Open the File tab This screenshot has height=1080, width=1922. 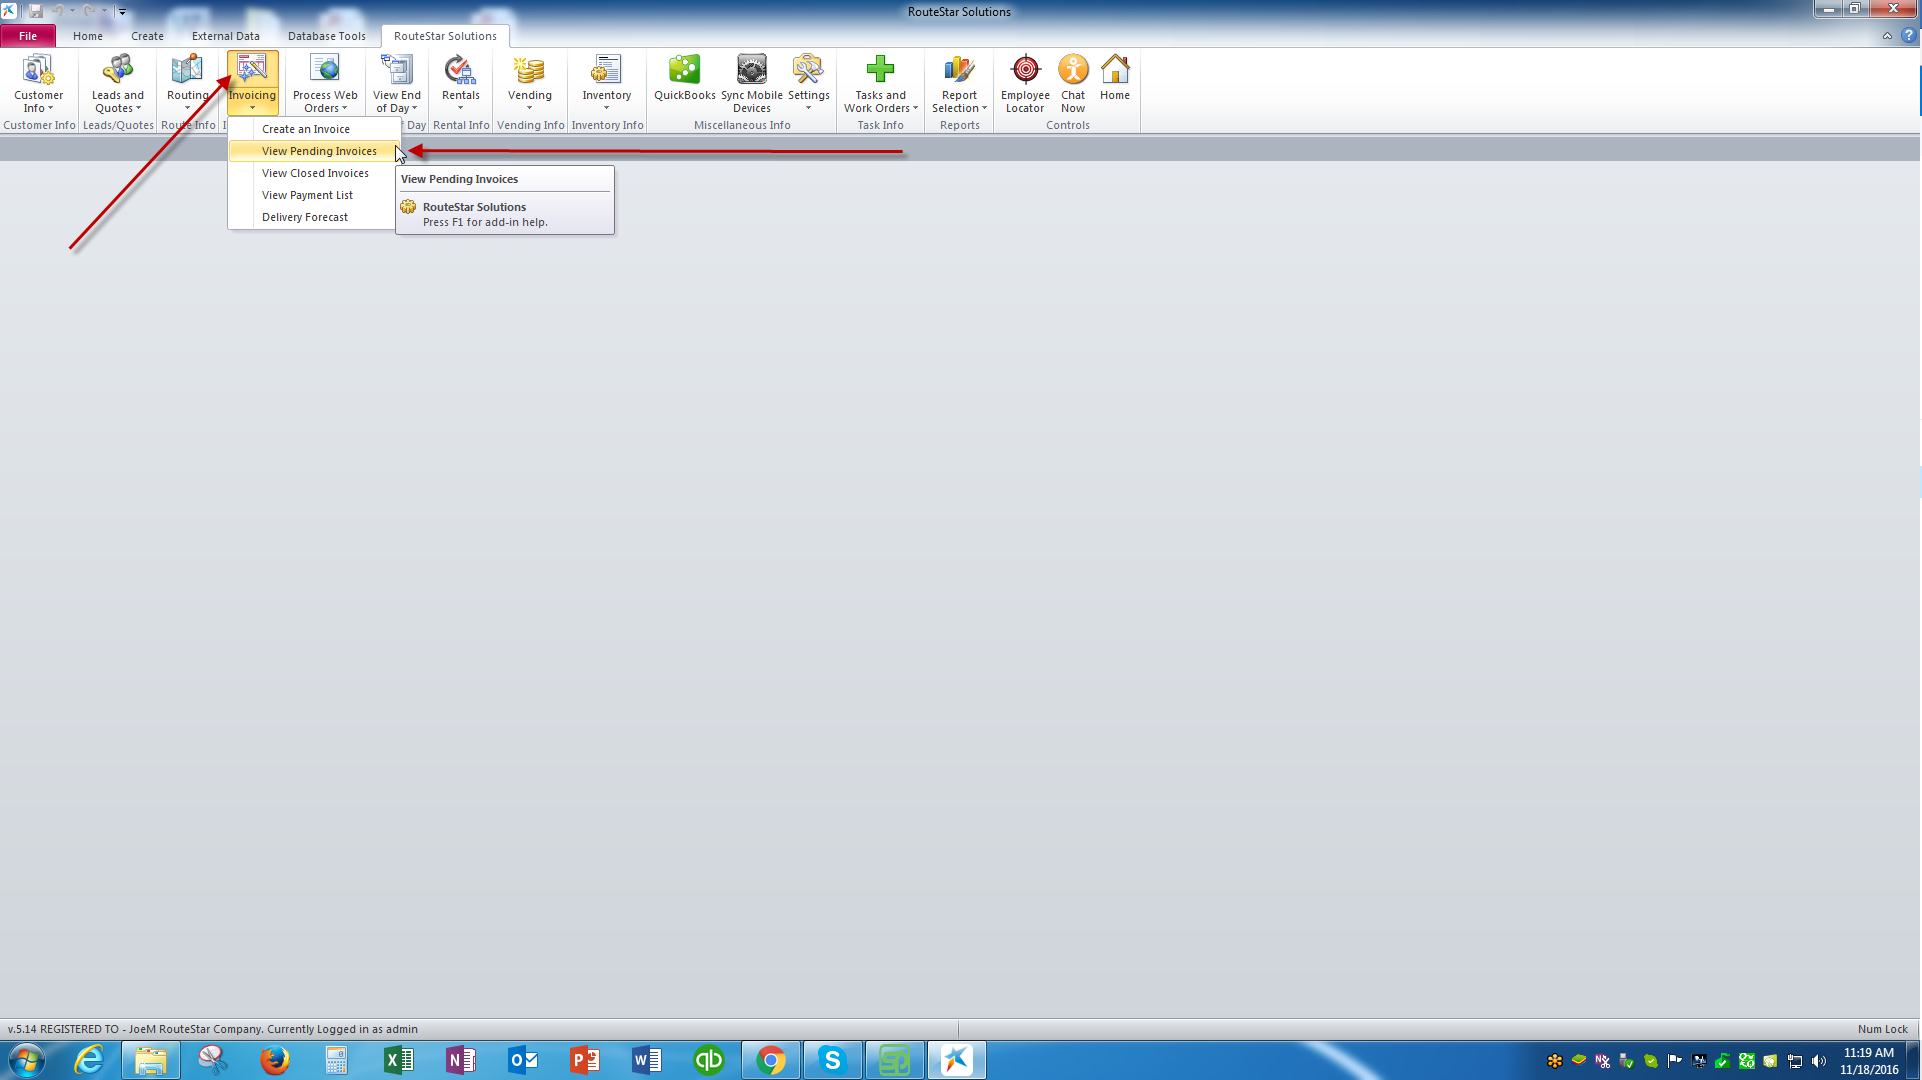point(28,36)
